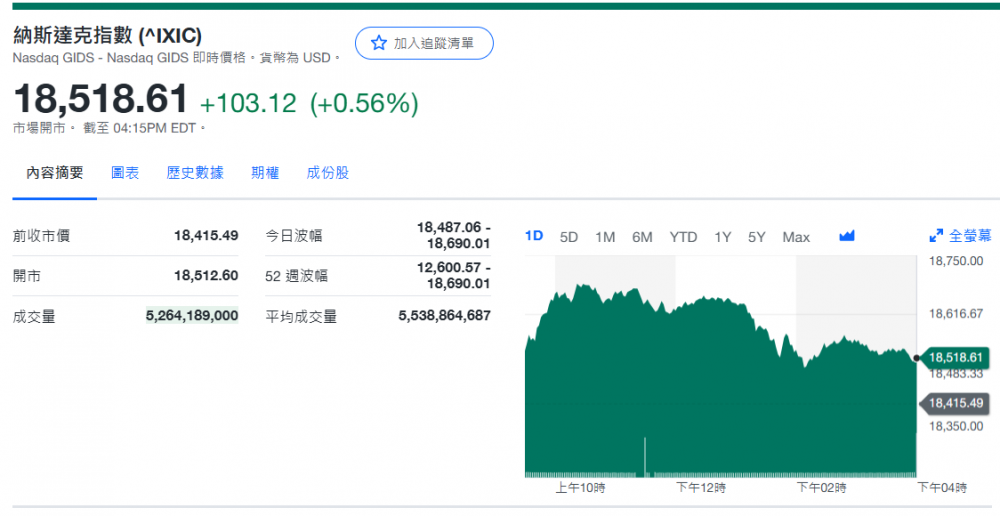Select the 1D chart range
The image size is (1000, 516).
click(x=534, y=237)
